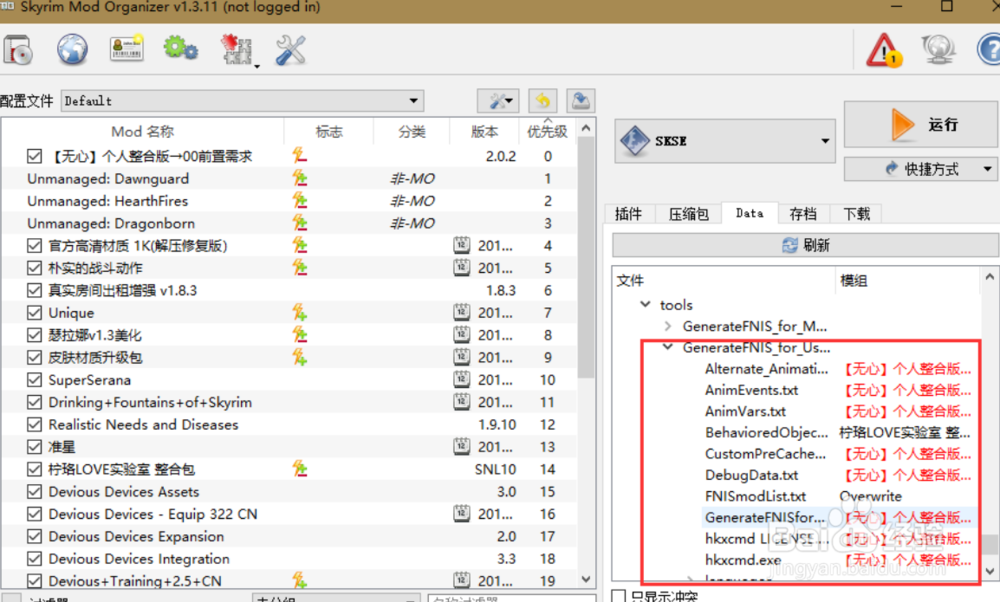Click the flag icon for Devious+Training+2.5+CN
This screenshot has width=1000, height=602.
300,580
